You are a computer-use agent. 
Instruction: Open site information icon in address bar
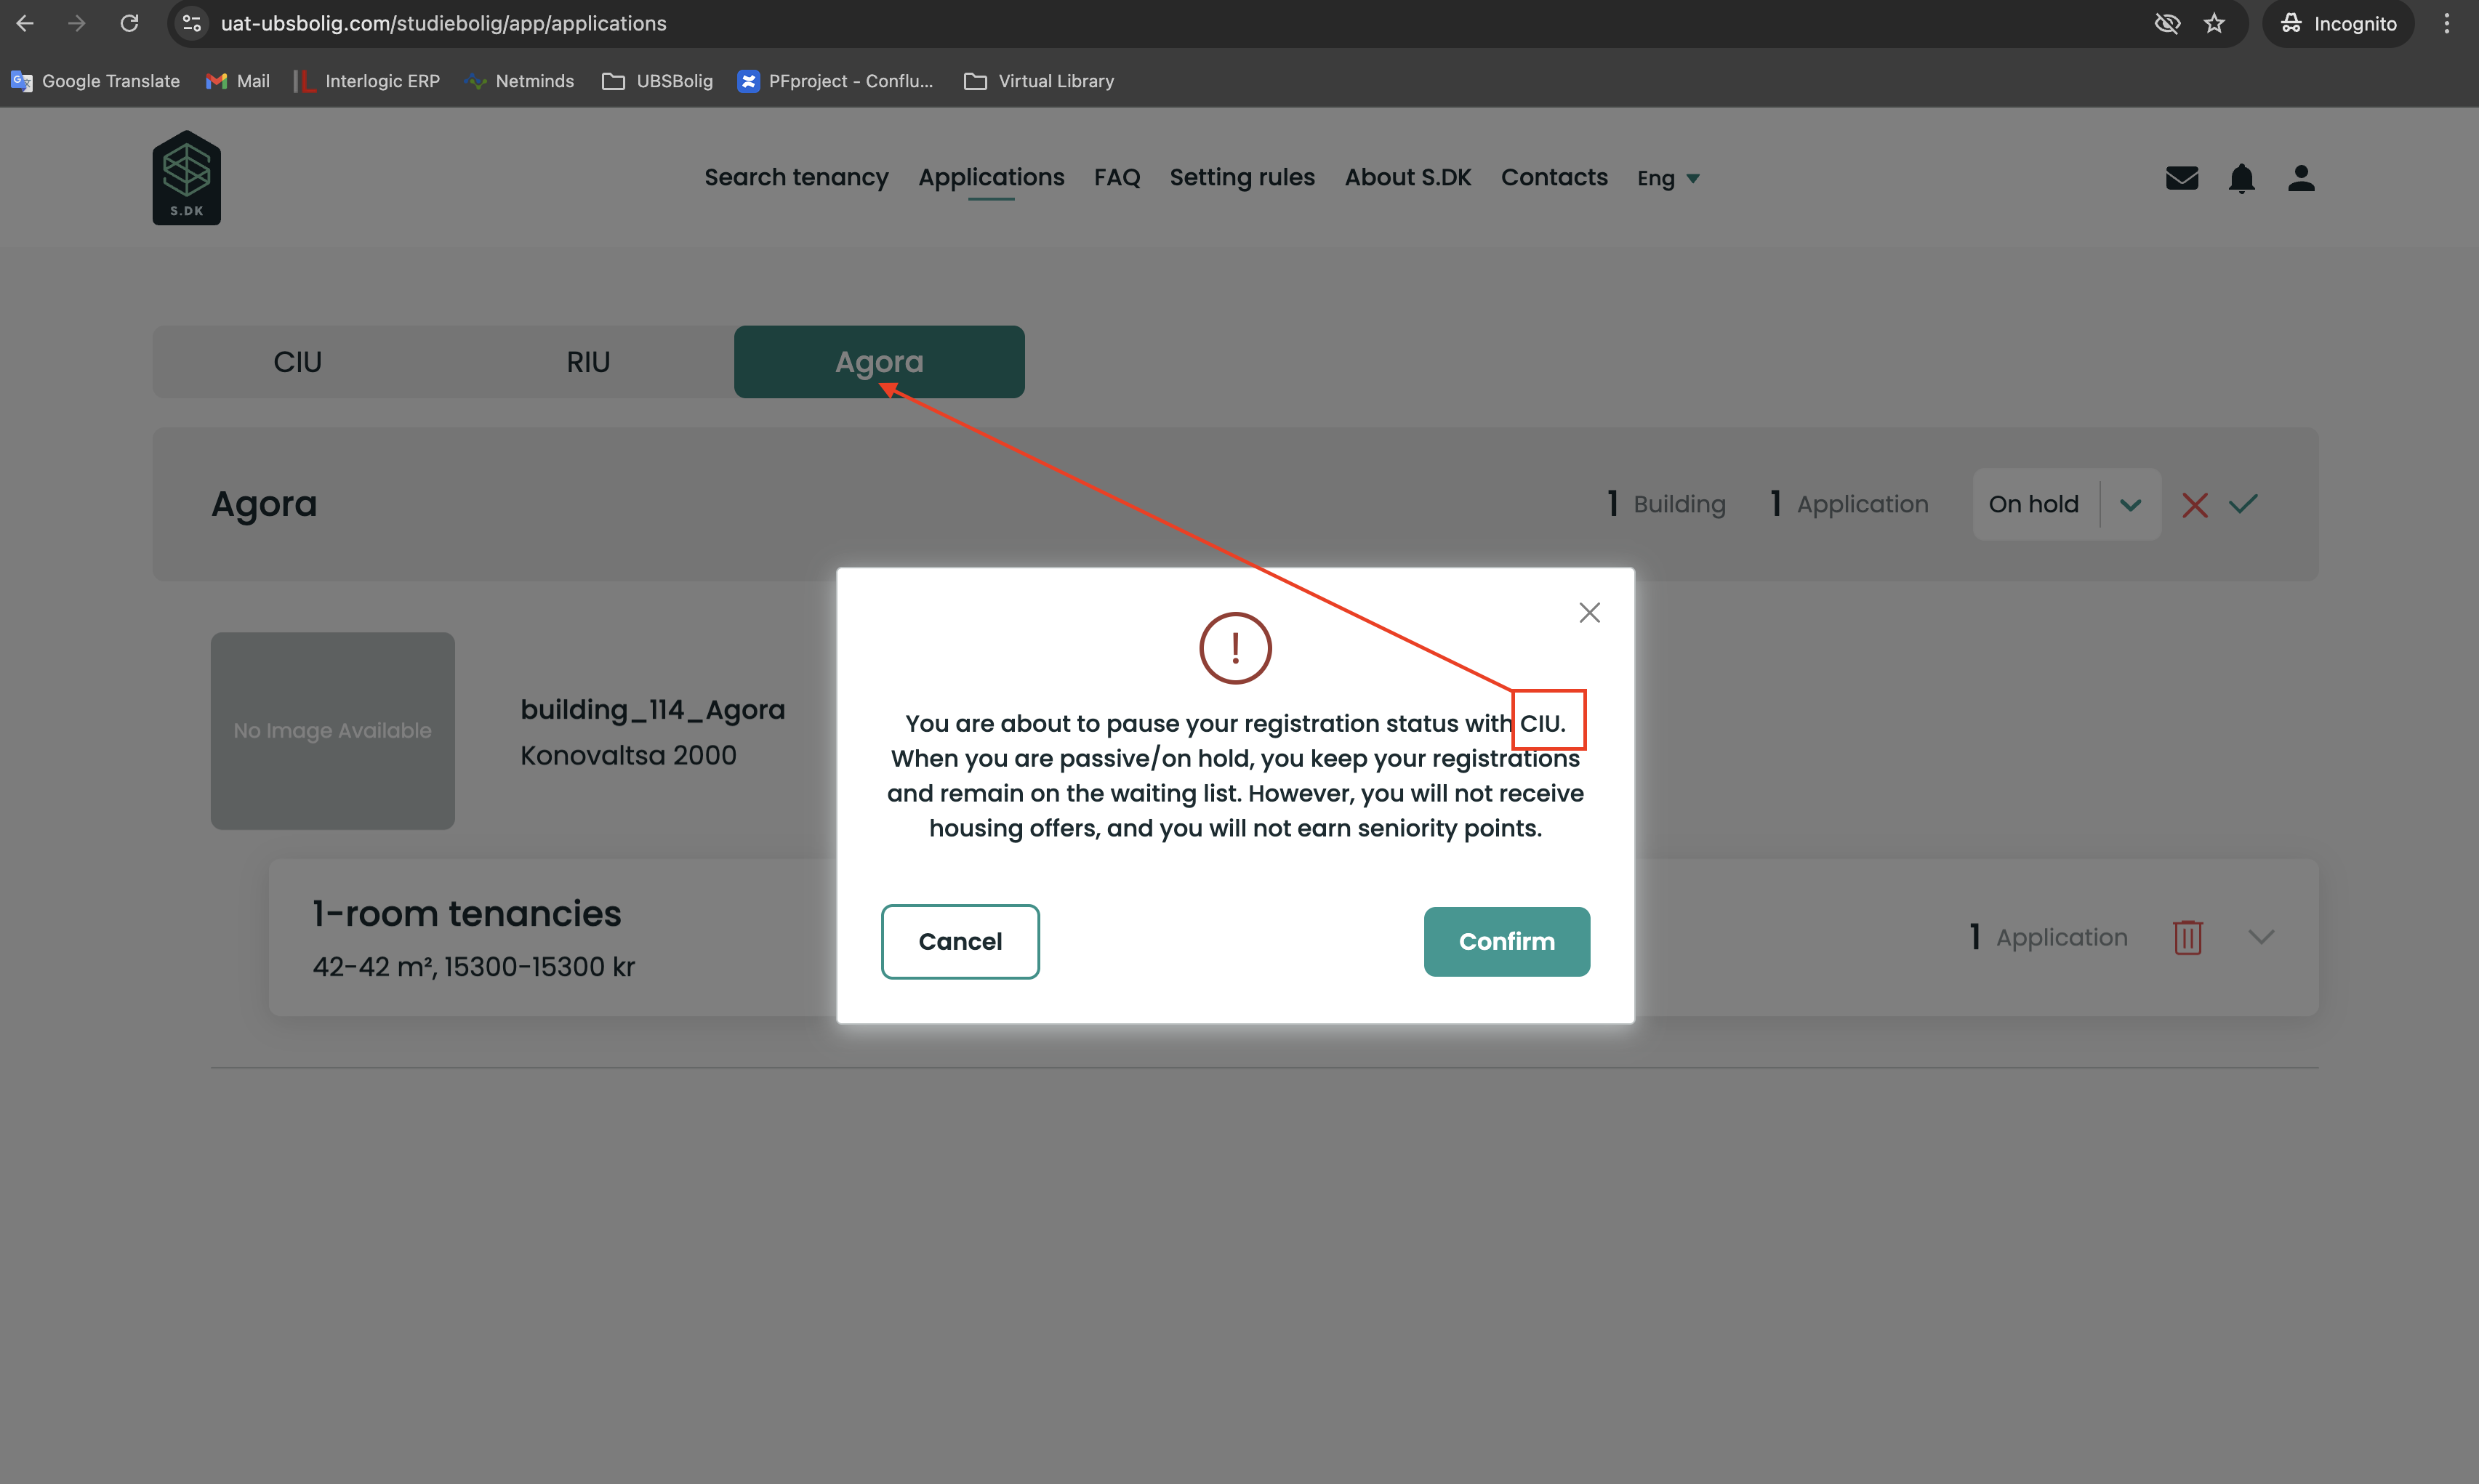coord(192,23)
